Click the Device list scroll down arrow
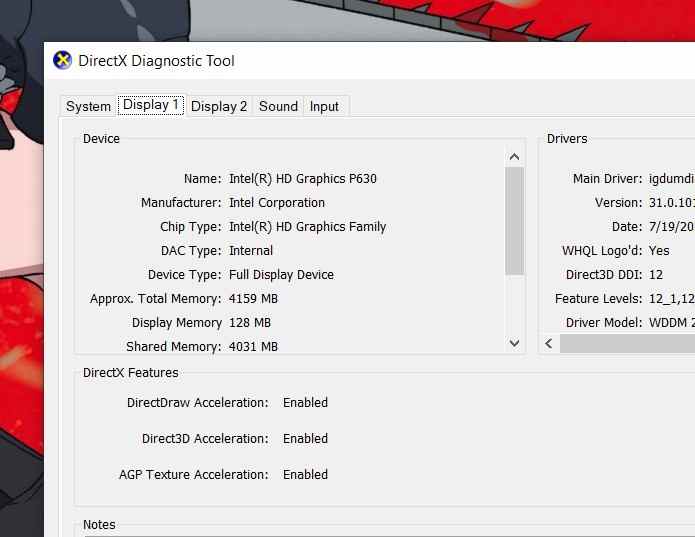This screenshot has height=537, width=695. (515, 343)
